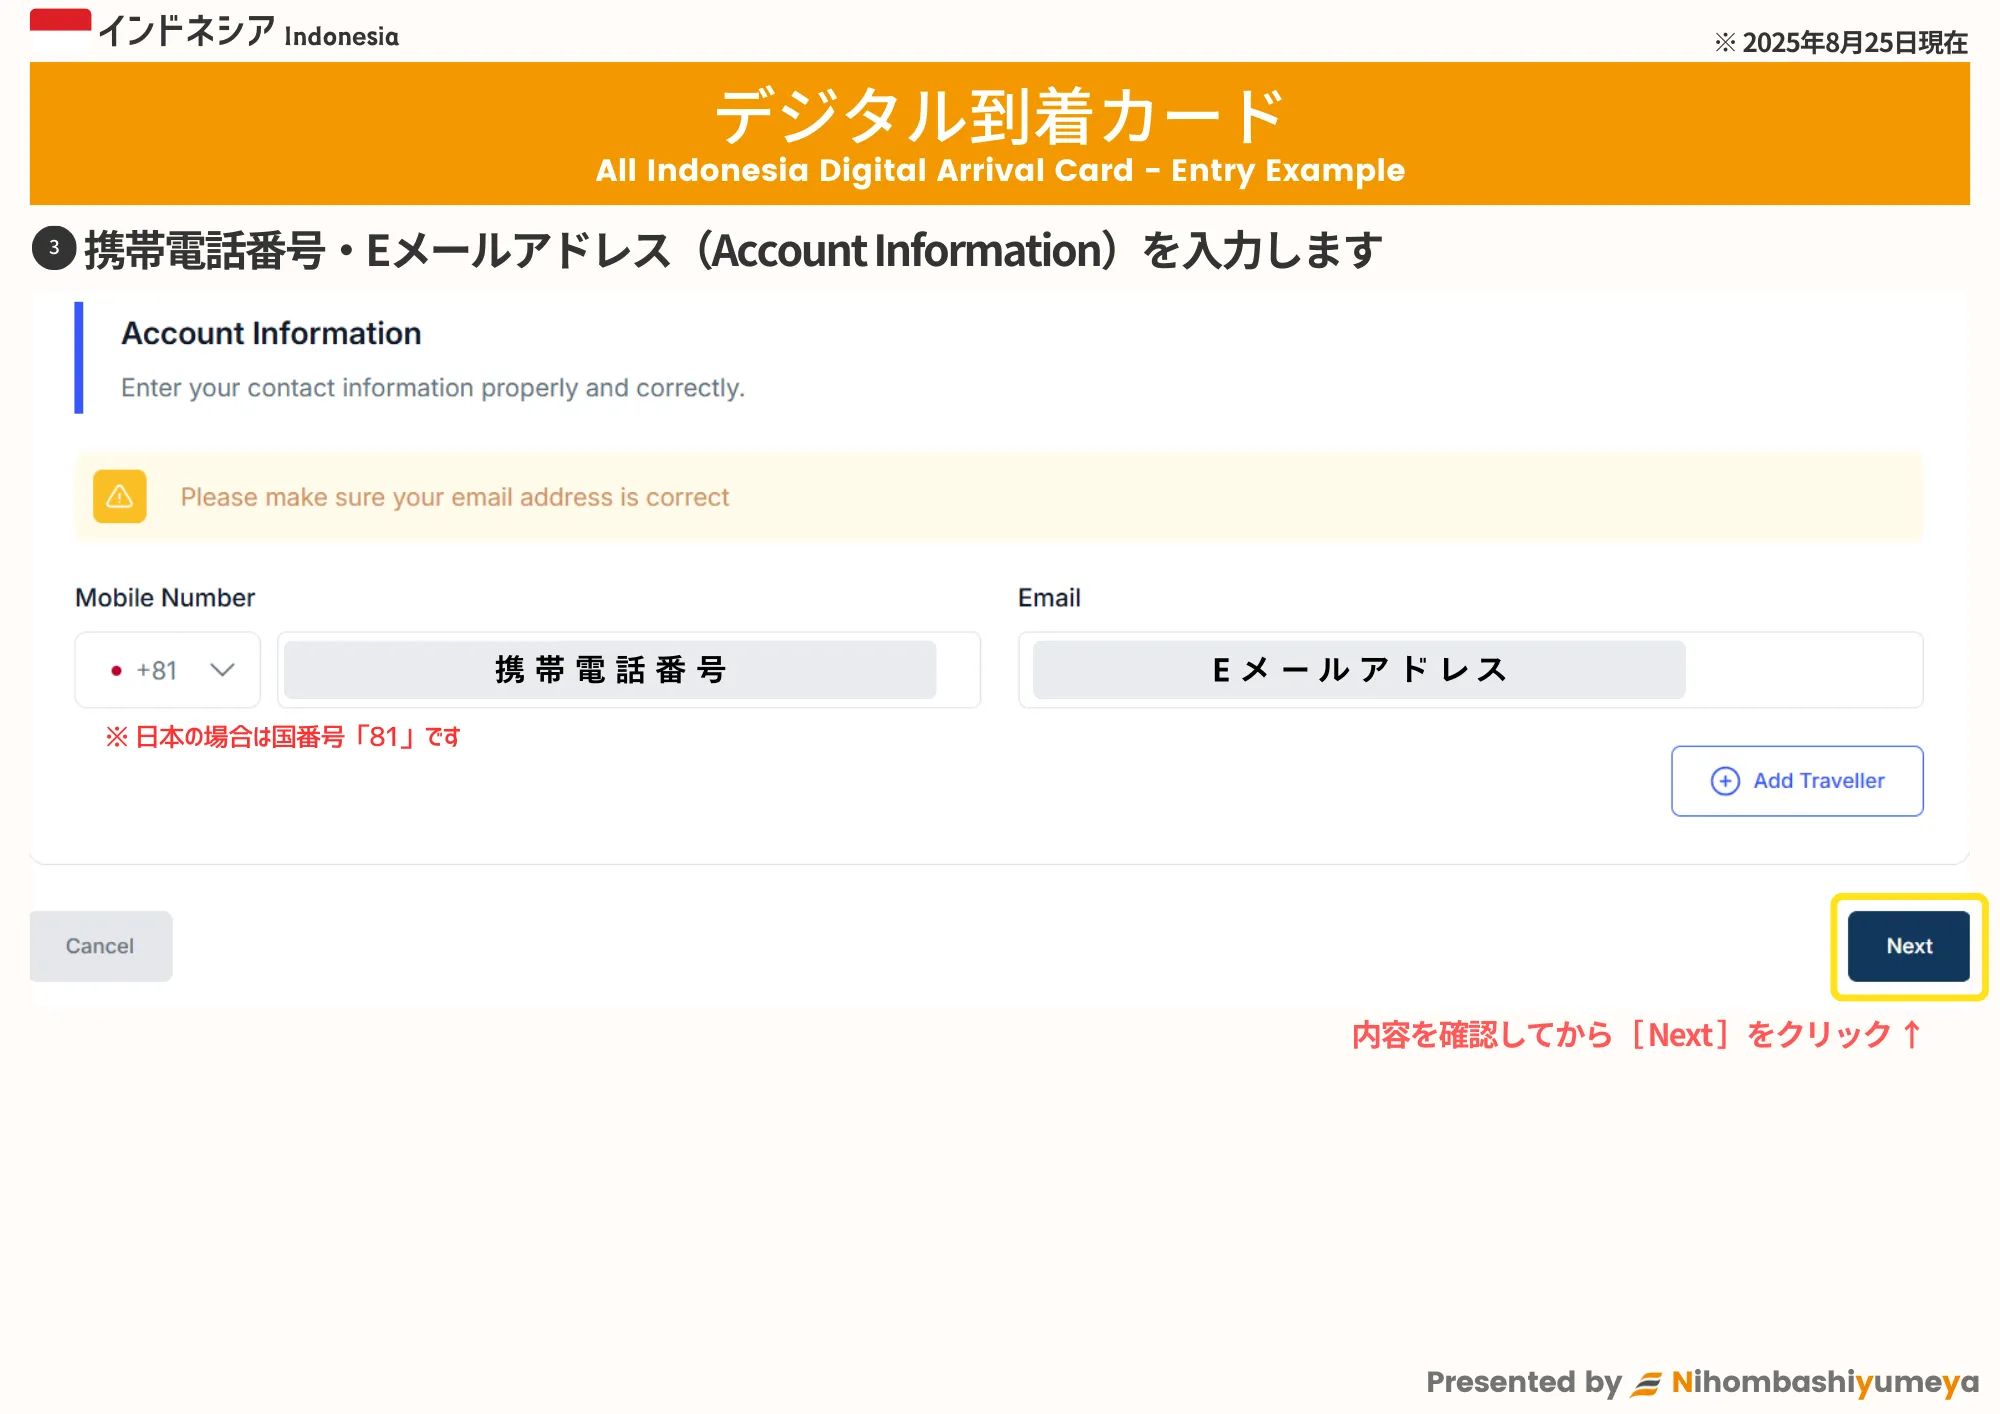
Task: Click the plus circle icon in Add Traveller
Action: tap(1725, 781)
